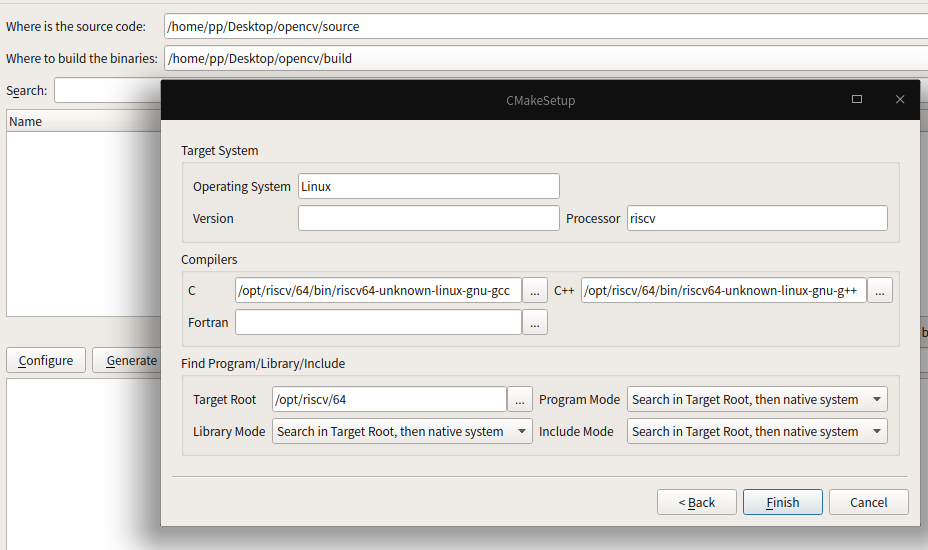Click the 'Where is the source code:' label
Image resolution: width=928 pixels, height=550 pixels.
pos(76,26)
